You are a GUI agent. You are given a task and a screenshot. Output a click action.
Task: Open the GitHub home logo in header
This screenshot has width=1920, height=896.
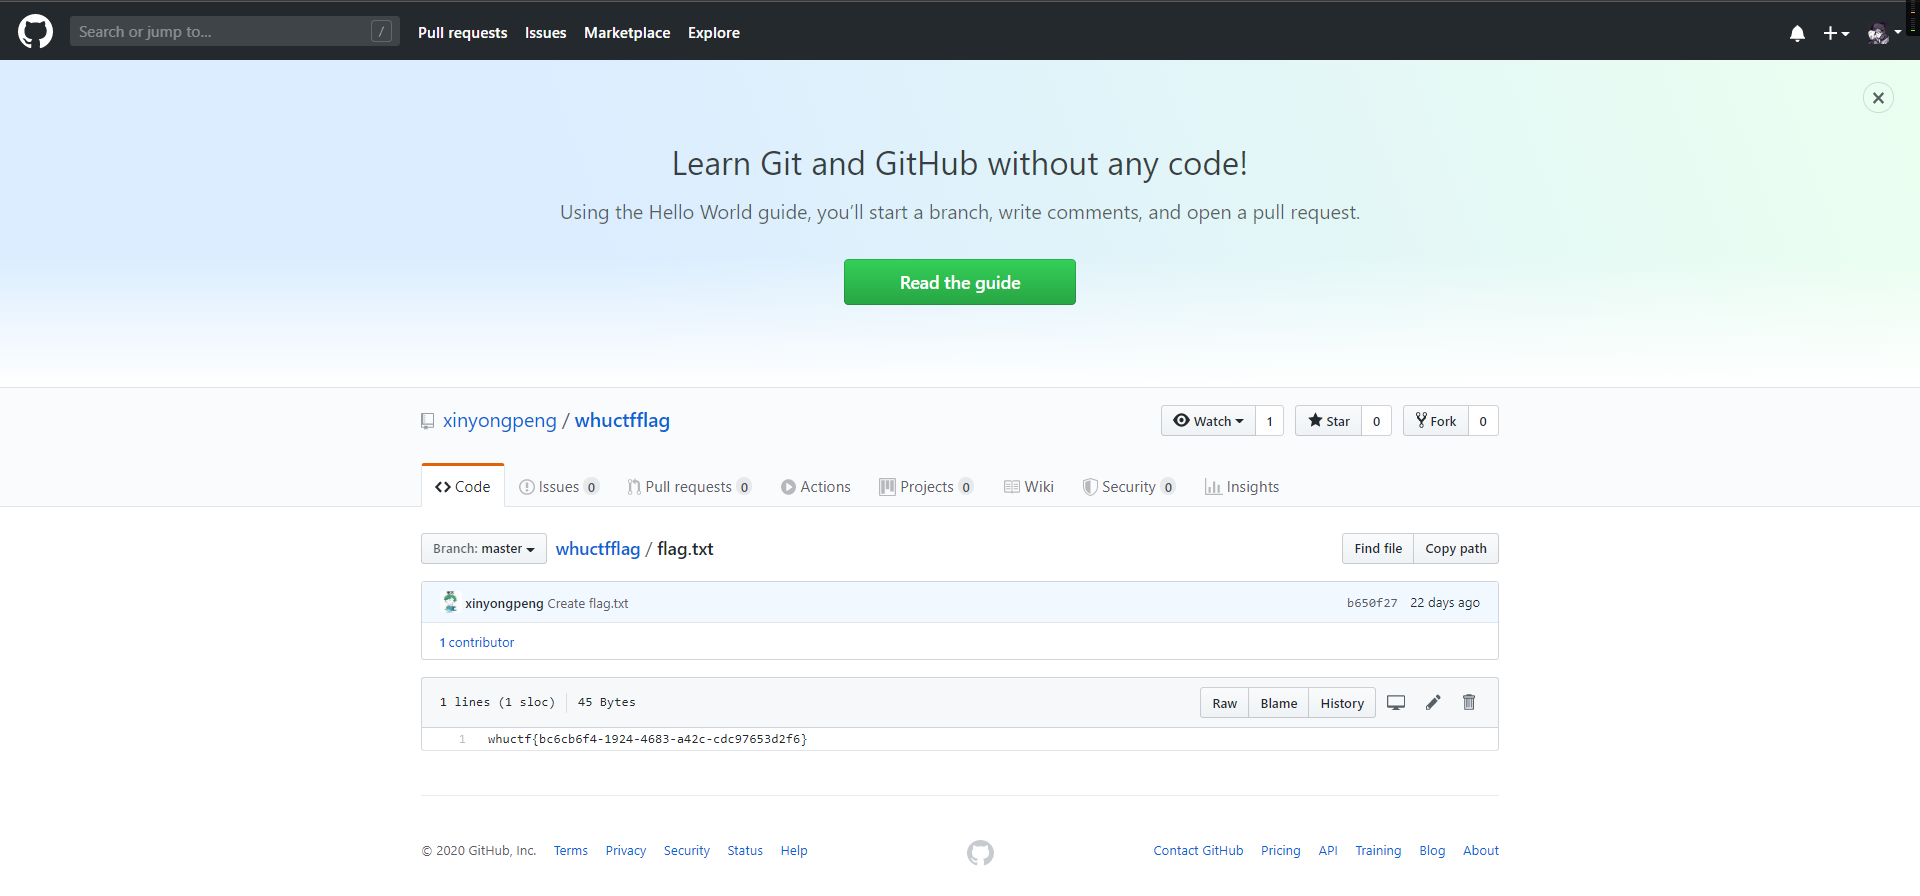pos(35,32)
